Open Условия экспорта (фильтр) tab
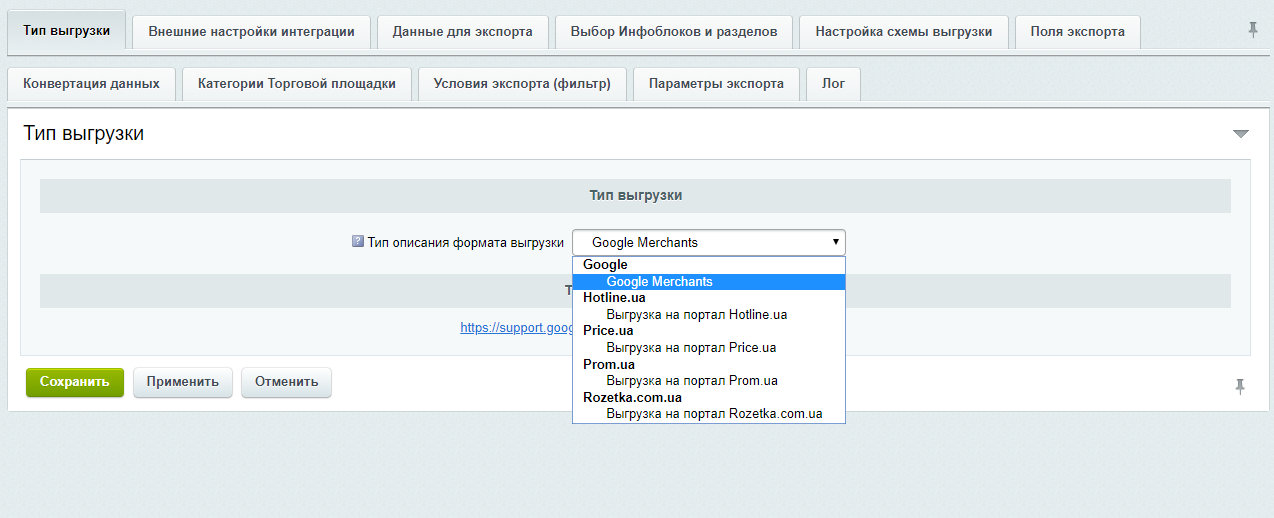The height and width of the screenshot is (518, 1274). (522, 83)
